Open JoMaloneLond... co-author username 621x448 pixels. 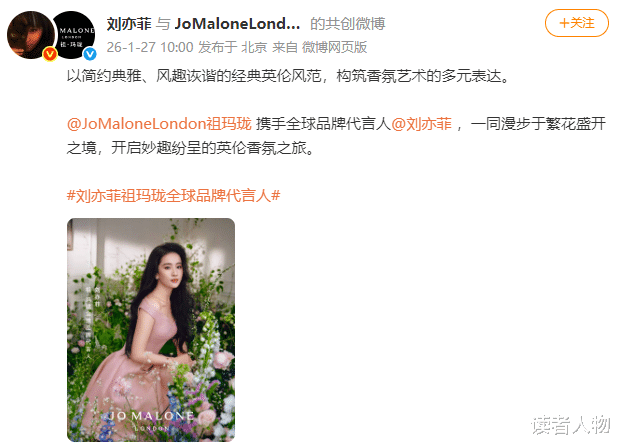coord(237,24)
